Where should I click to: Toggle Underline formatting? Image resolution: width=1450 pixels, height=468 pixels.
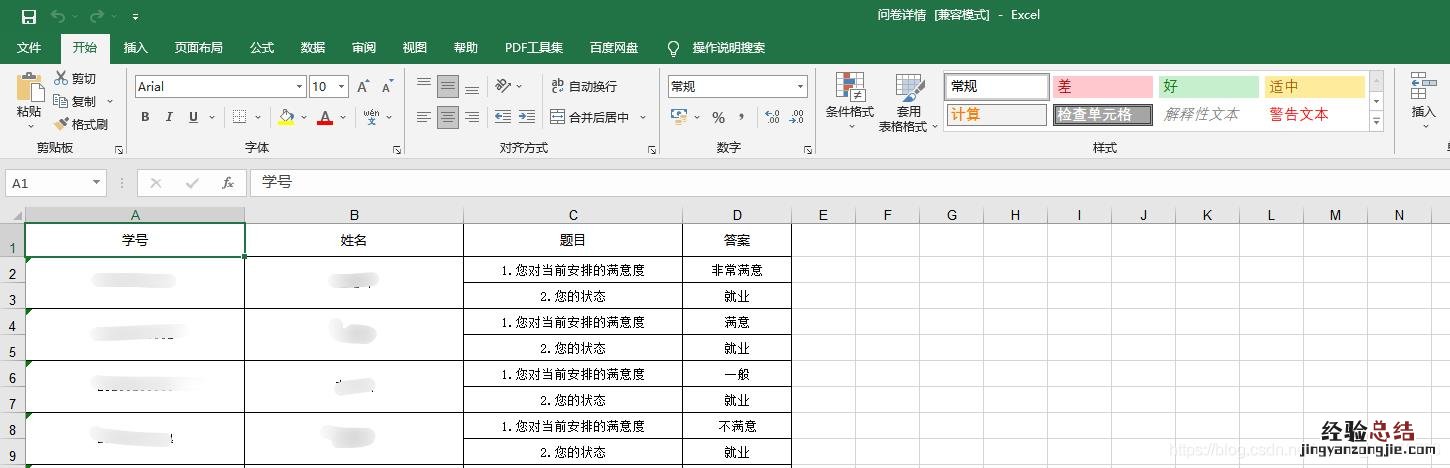(193, 117)
